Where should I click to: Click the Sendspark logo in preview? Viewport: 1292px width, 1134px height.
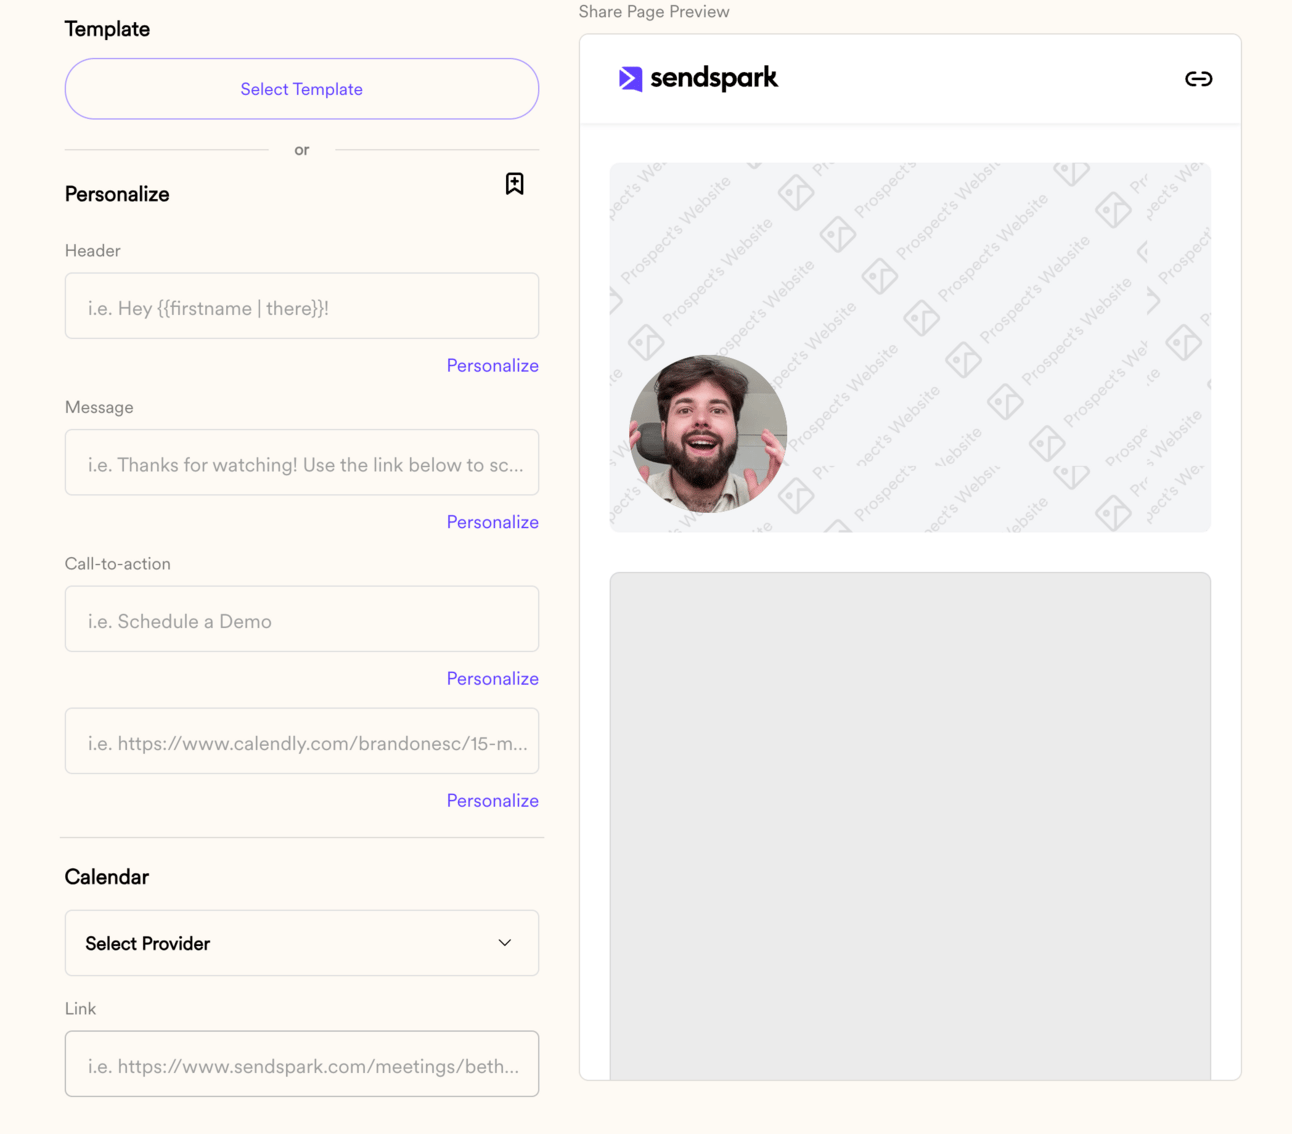point(698,78)
